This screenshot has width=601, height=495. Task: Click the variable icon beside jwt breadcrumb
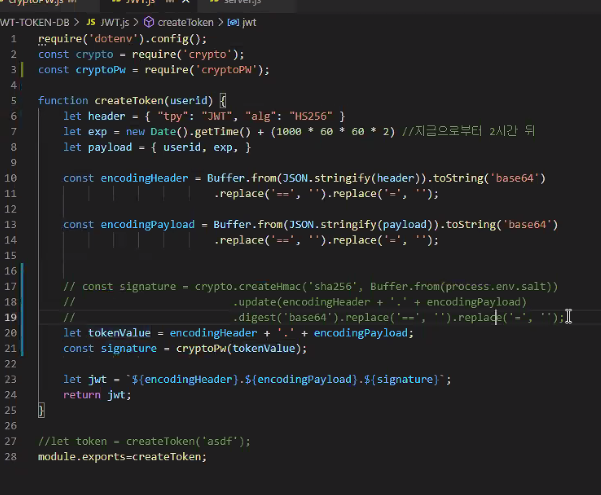tap(233, 23)
